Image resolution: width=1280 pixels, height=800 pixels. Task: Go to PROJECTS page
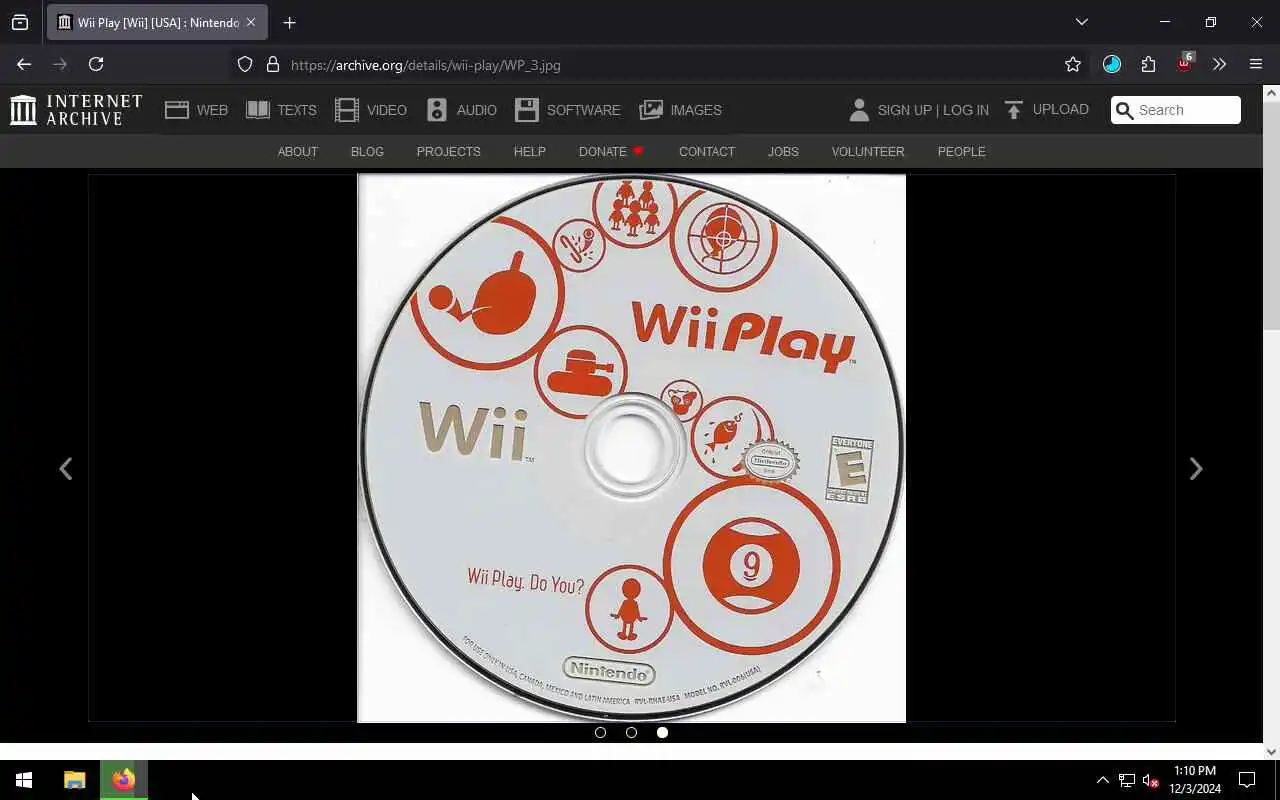[x=448, y=151]
